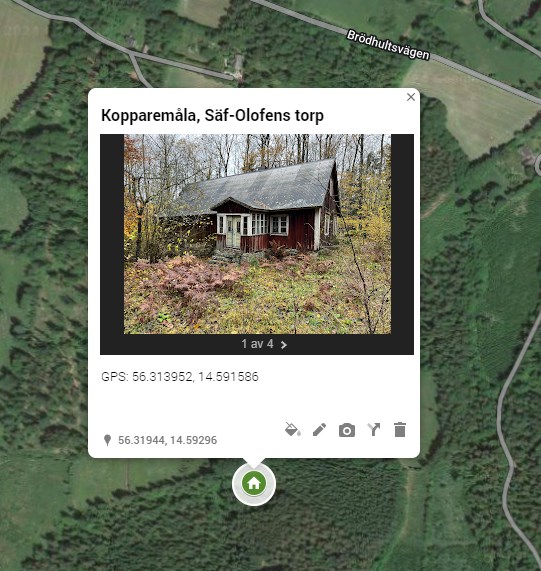Close the Kopparemåla info popup
This screenshot has height=571, width=541.
411,97
